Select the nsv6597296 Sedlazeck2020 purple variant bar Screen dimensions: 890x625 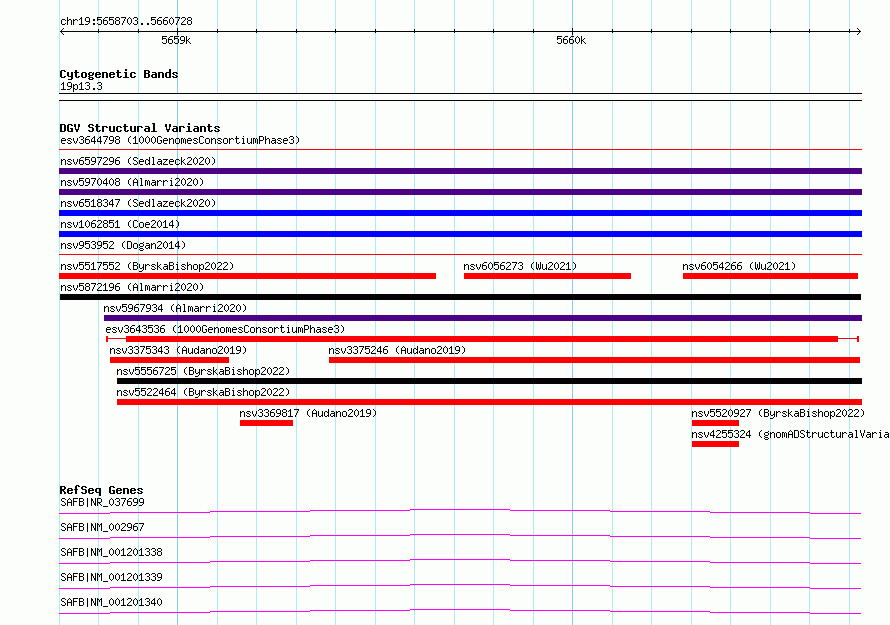tap(460, 171)
